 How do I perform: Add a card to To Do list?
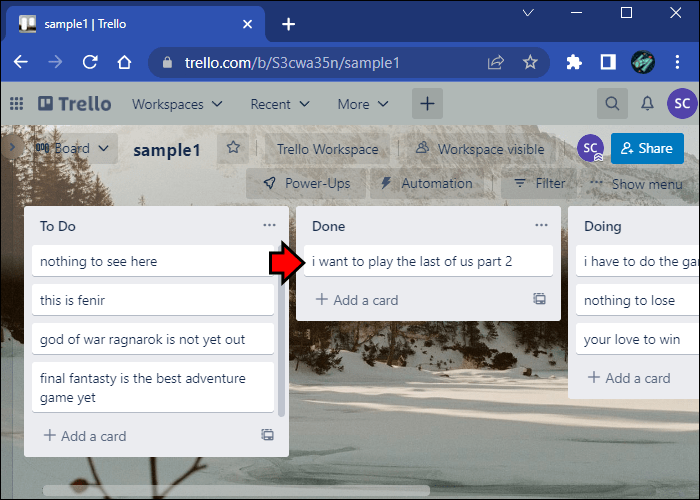[85, 435]
